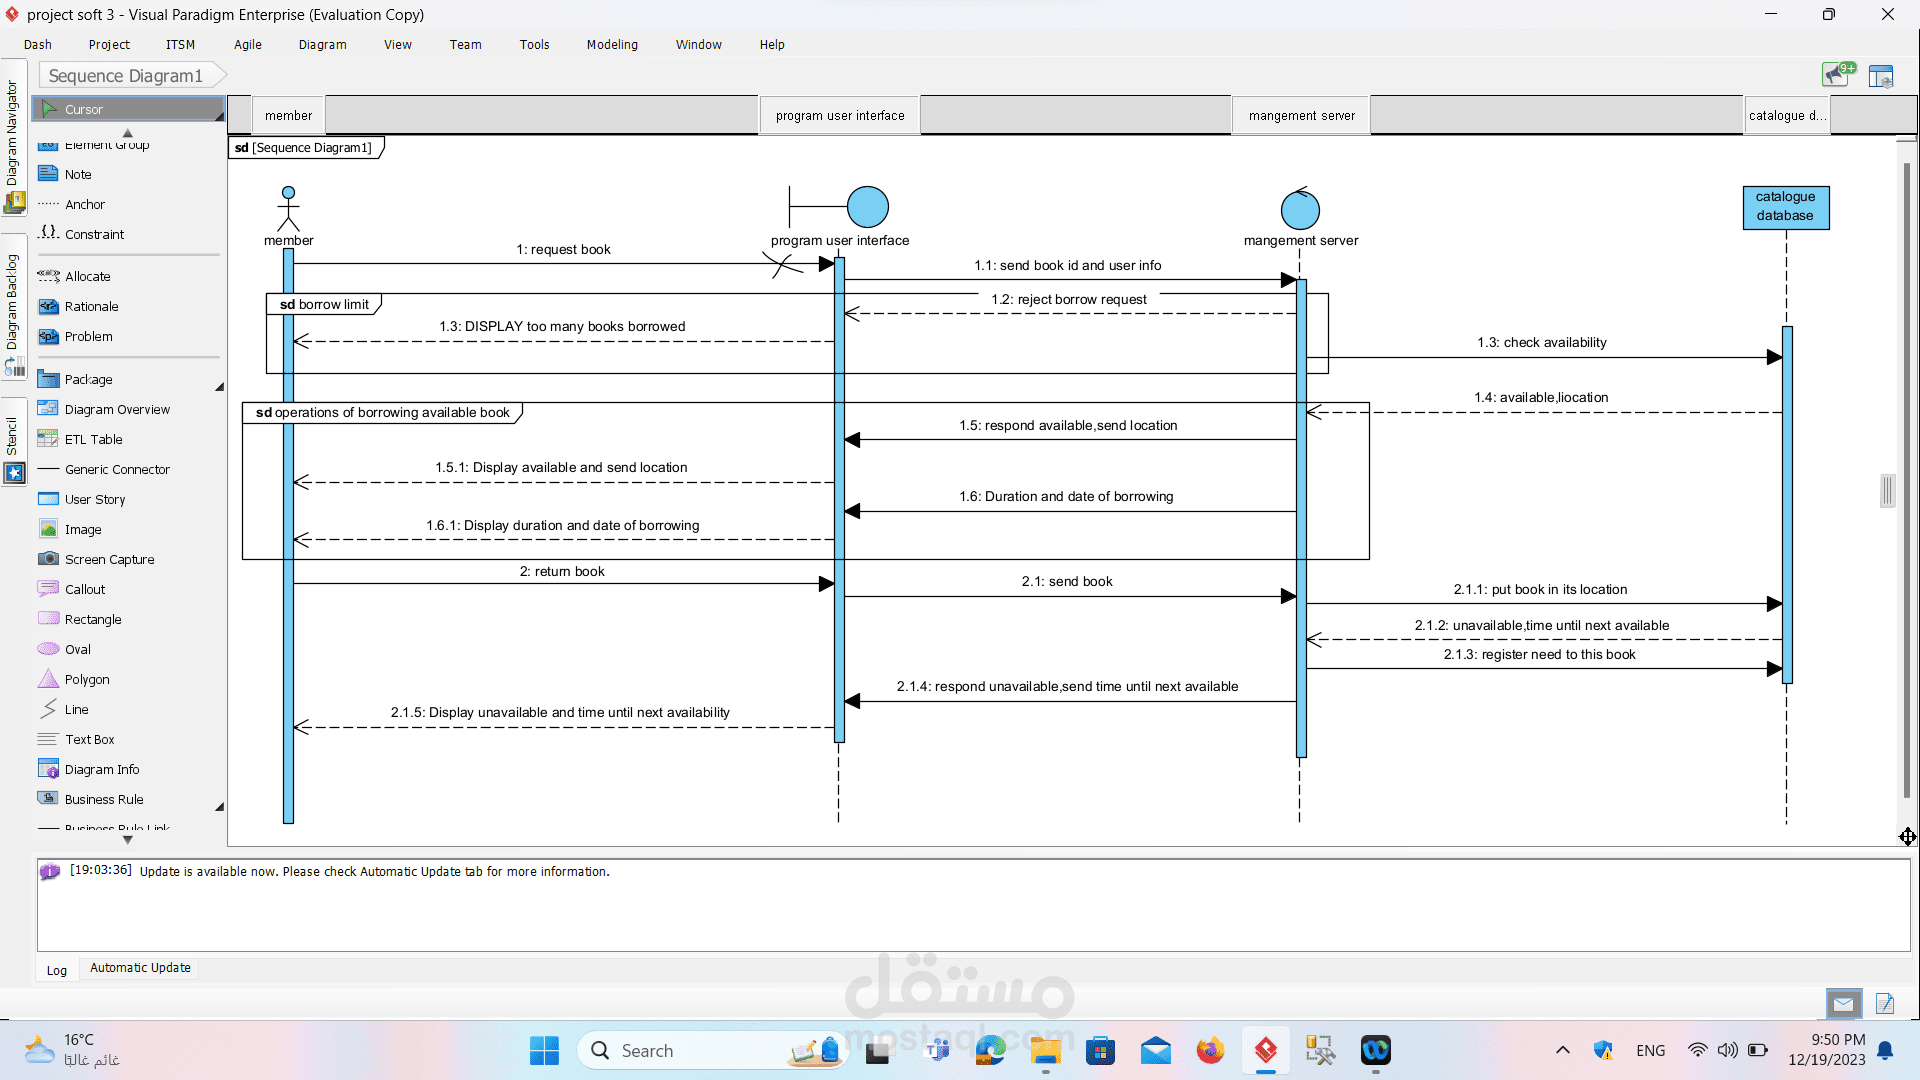Select the Package tool
The image size is (1920, 1080).
point(85,379)
